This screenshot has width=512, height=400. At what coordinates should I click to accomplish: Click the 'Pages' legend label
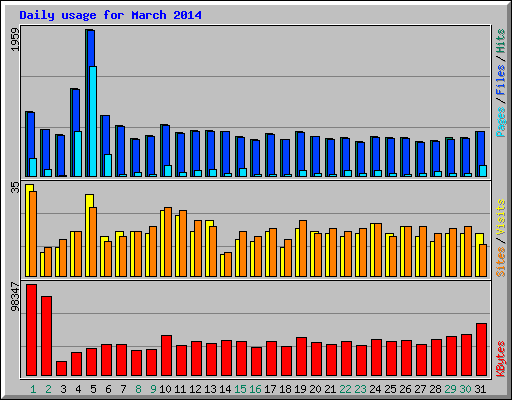[501, 122]
